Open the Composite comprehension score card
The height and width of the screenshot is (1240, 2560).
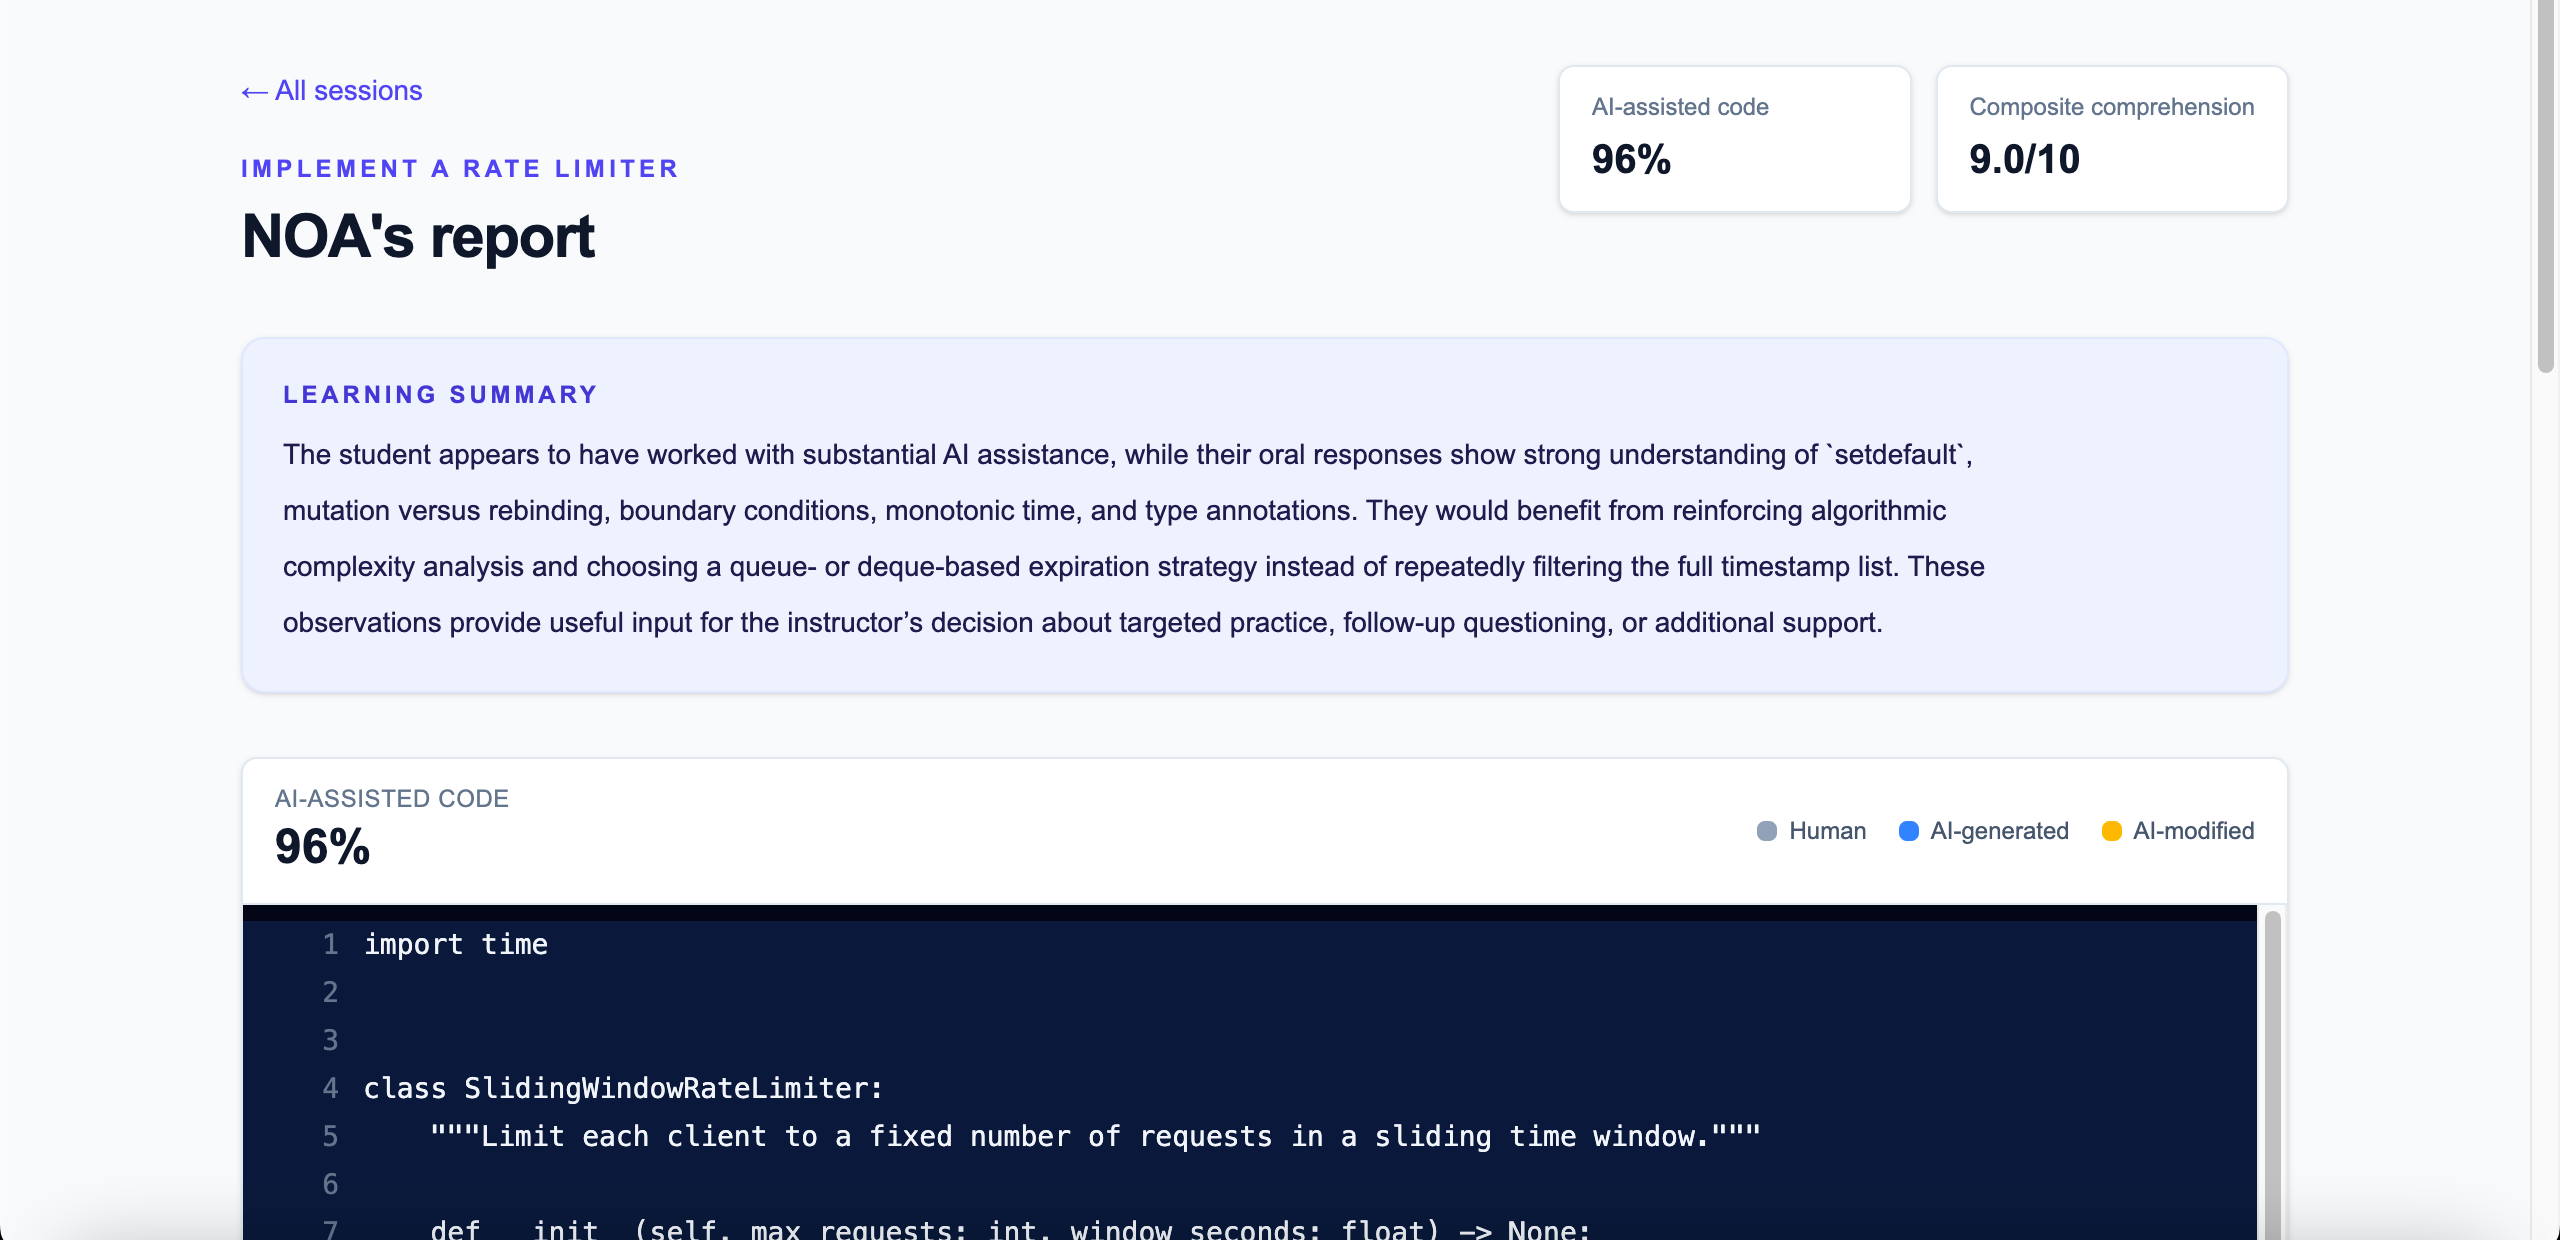(2112, 139)
